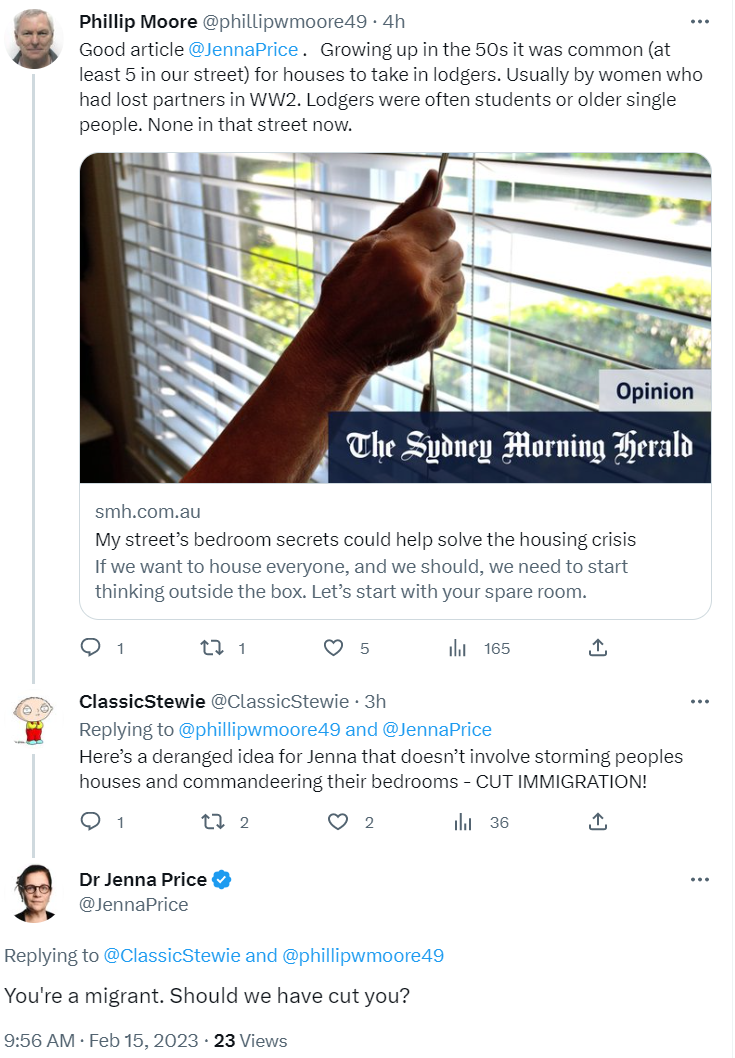The height and width of the screenshot is (1058, 735).
Task: Like ClassicStewie's tweet
Action: pos(338,822)
